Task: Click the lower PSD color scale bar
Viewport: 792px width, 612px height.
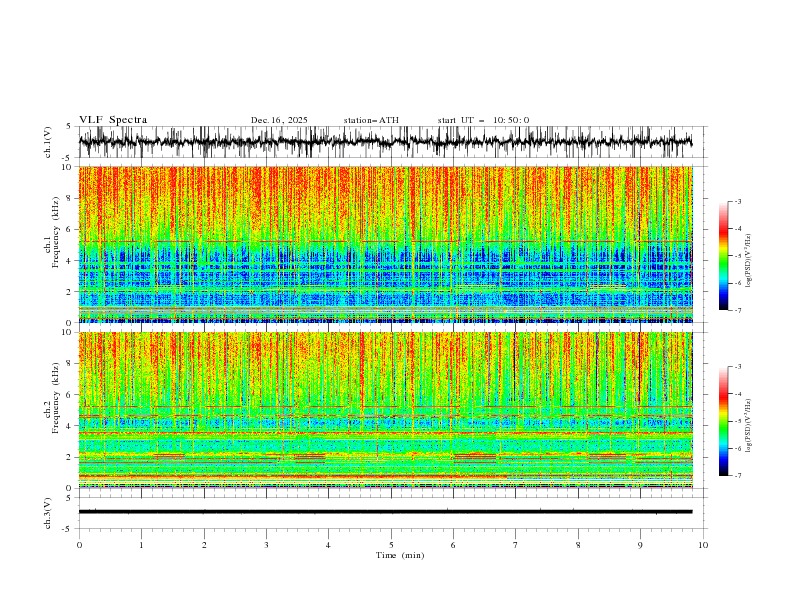Action: 723,421
